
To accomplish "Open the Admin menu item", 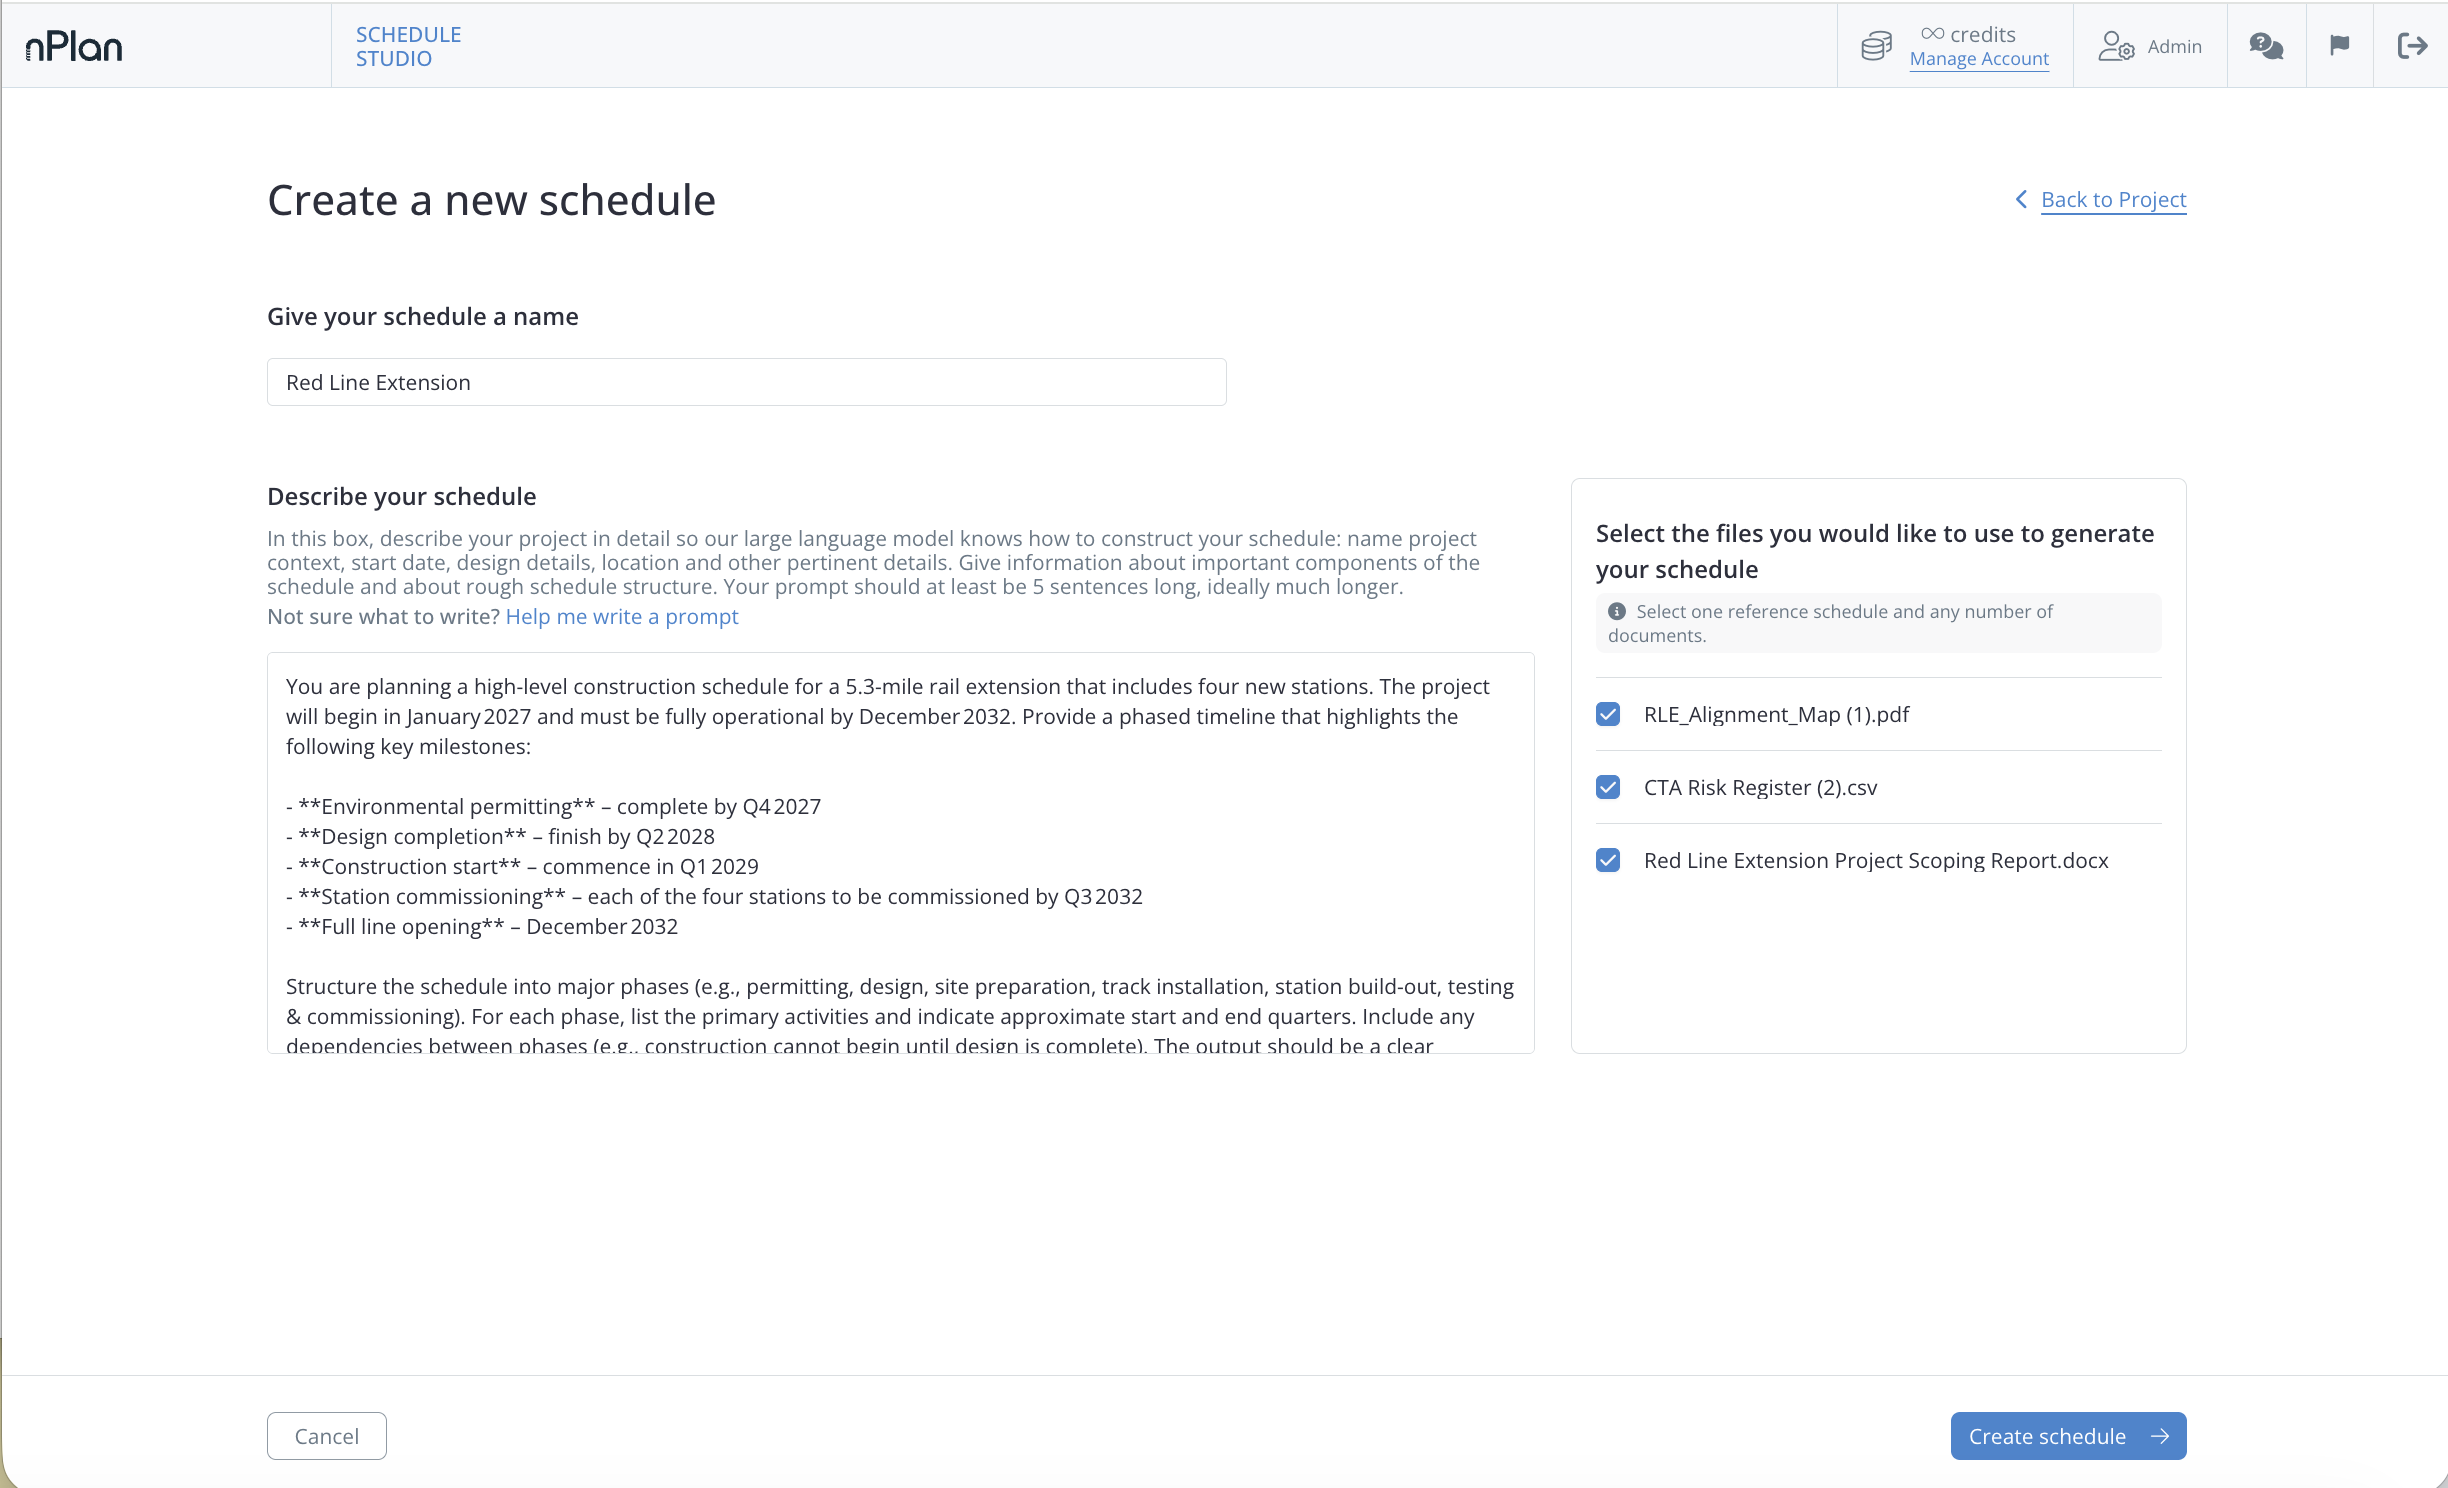I will [2150, 46].
